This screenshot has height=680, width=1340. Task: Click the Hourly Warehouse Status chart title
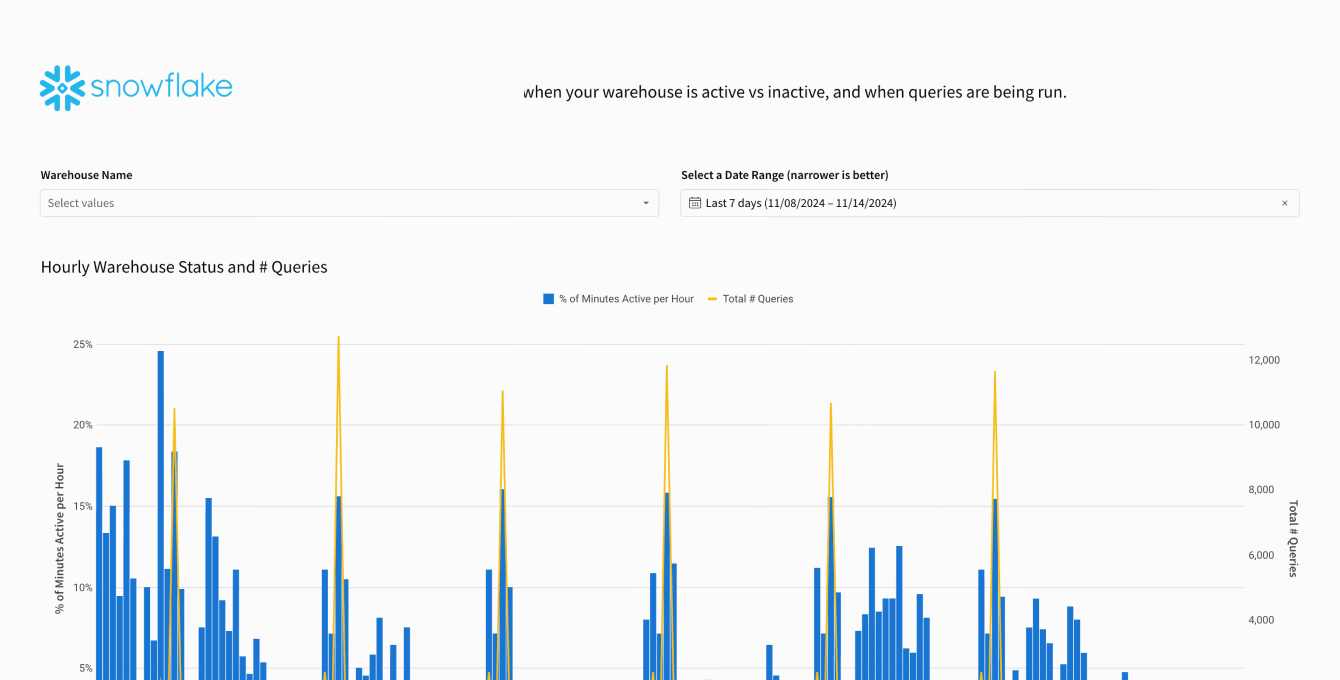[x=184, y=267]
